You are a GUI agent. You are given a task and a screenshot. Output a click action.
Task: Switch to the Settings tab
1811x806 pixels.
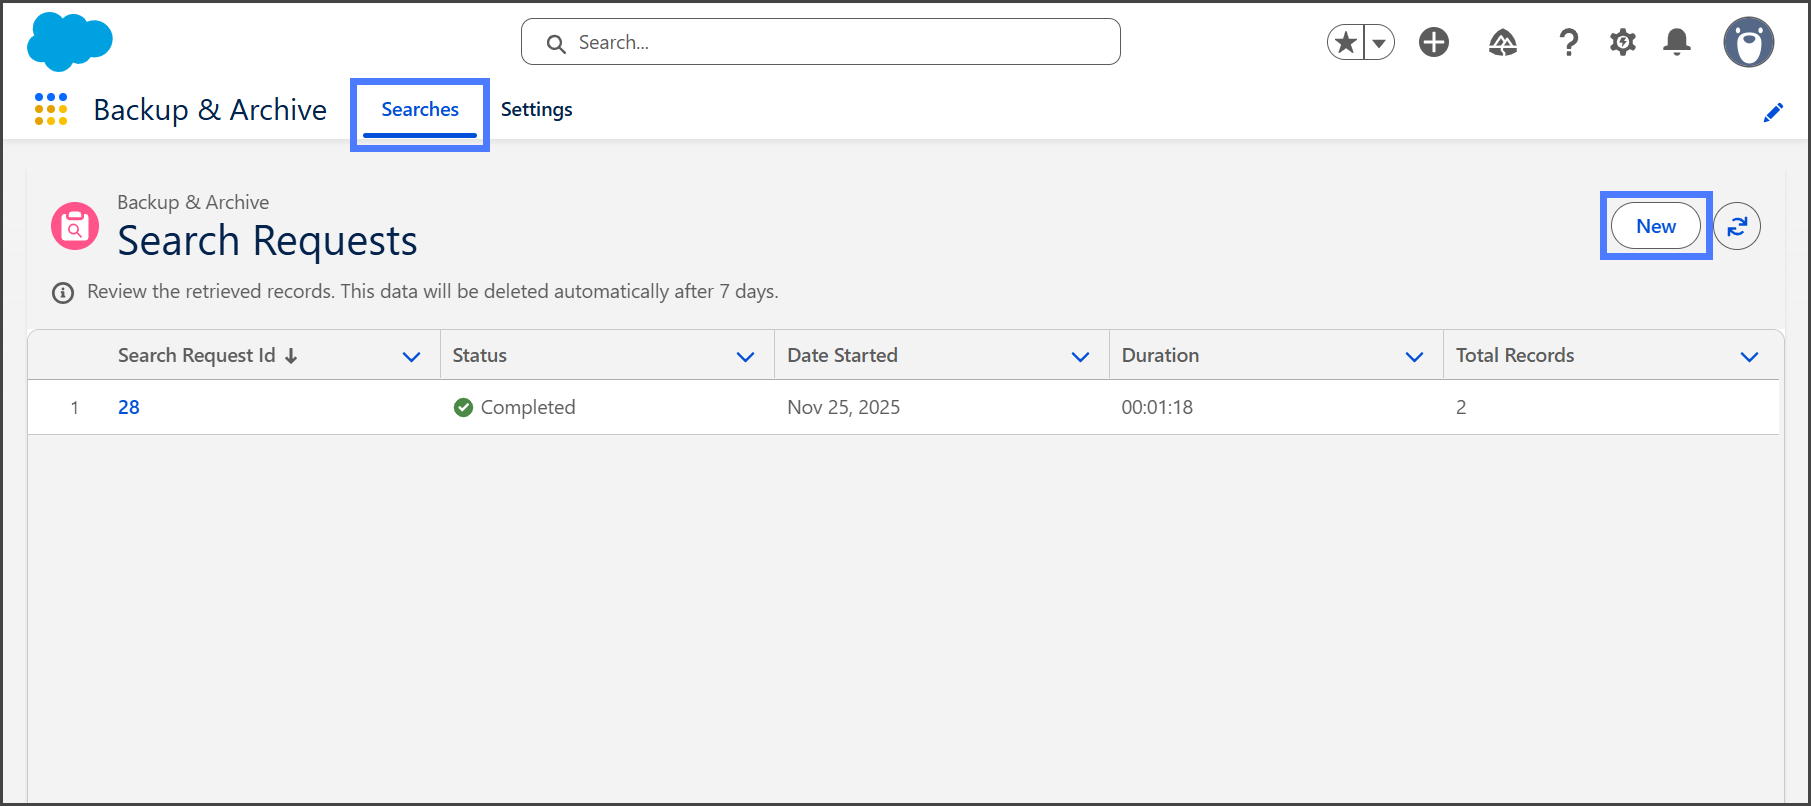click(536, 109)
